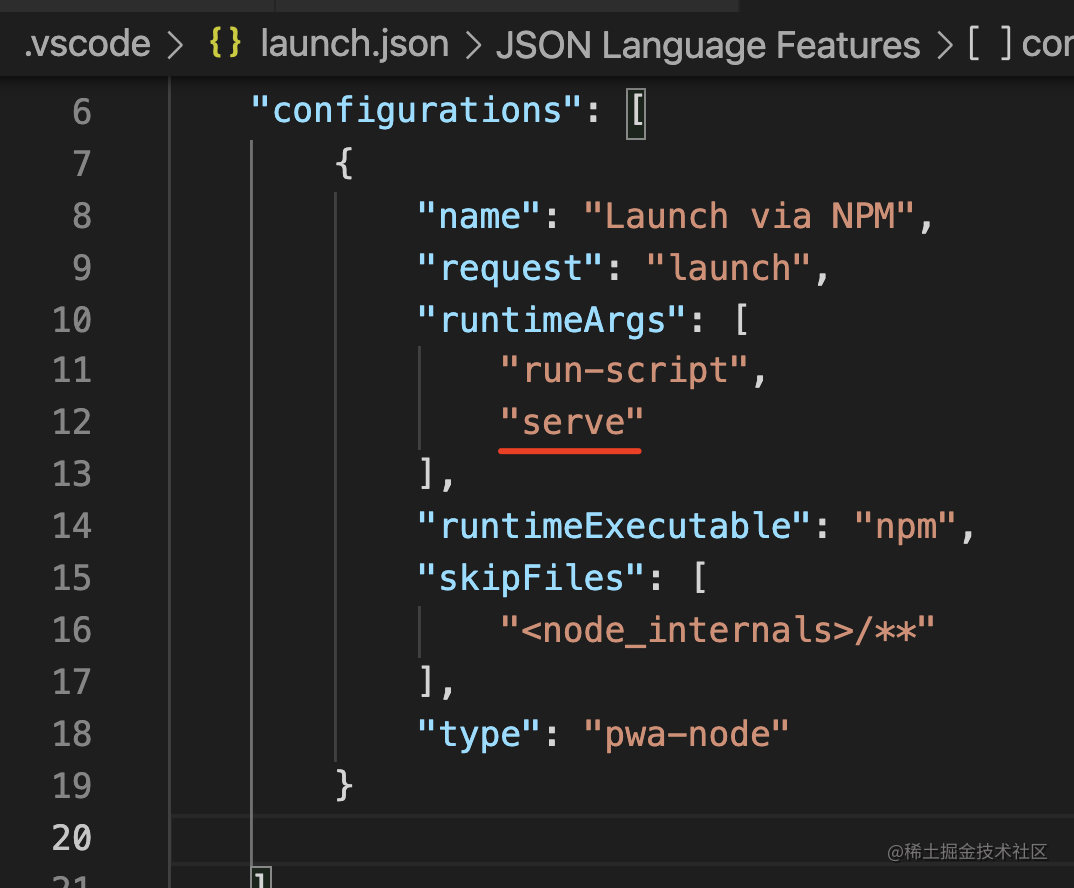Click the "Launch via NPM" name value

[748, 215]
